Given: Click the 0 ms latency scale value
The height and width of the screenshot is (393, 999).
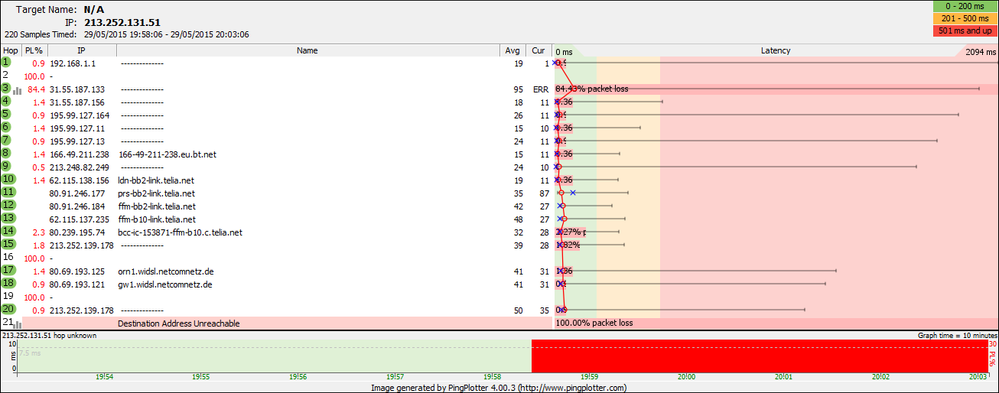Looking at the screenshot, I should point(564,52).
